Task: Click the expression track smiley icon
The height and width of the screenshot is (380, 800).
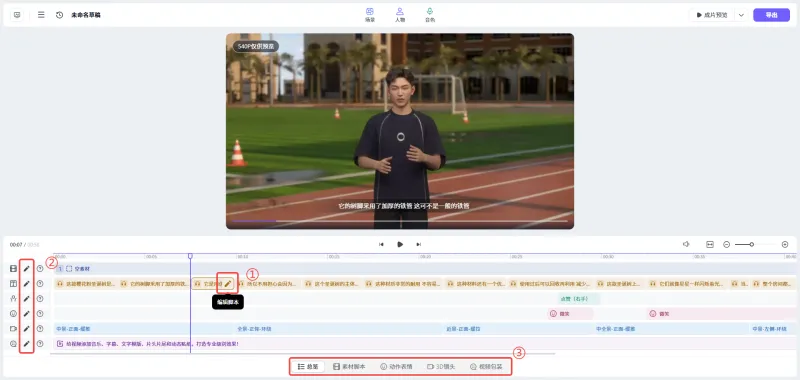Action: 13,314
